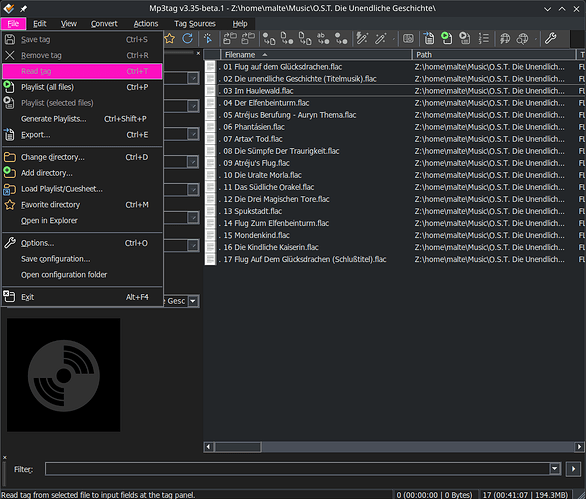The width and height of the screenshot is (586, 499).
Task: Click the pin icon in the title bar
Action: click(23, 9)
